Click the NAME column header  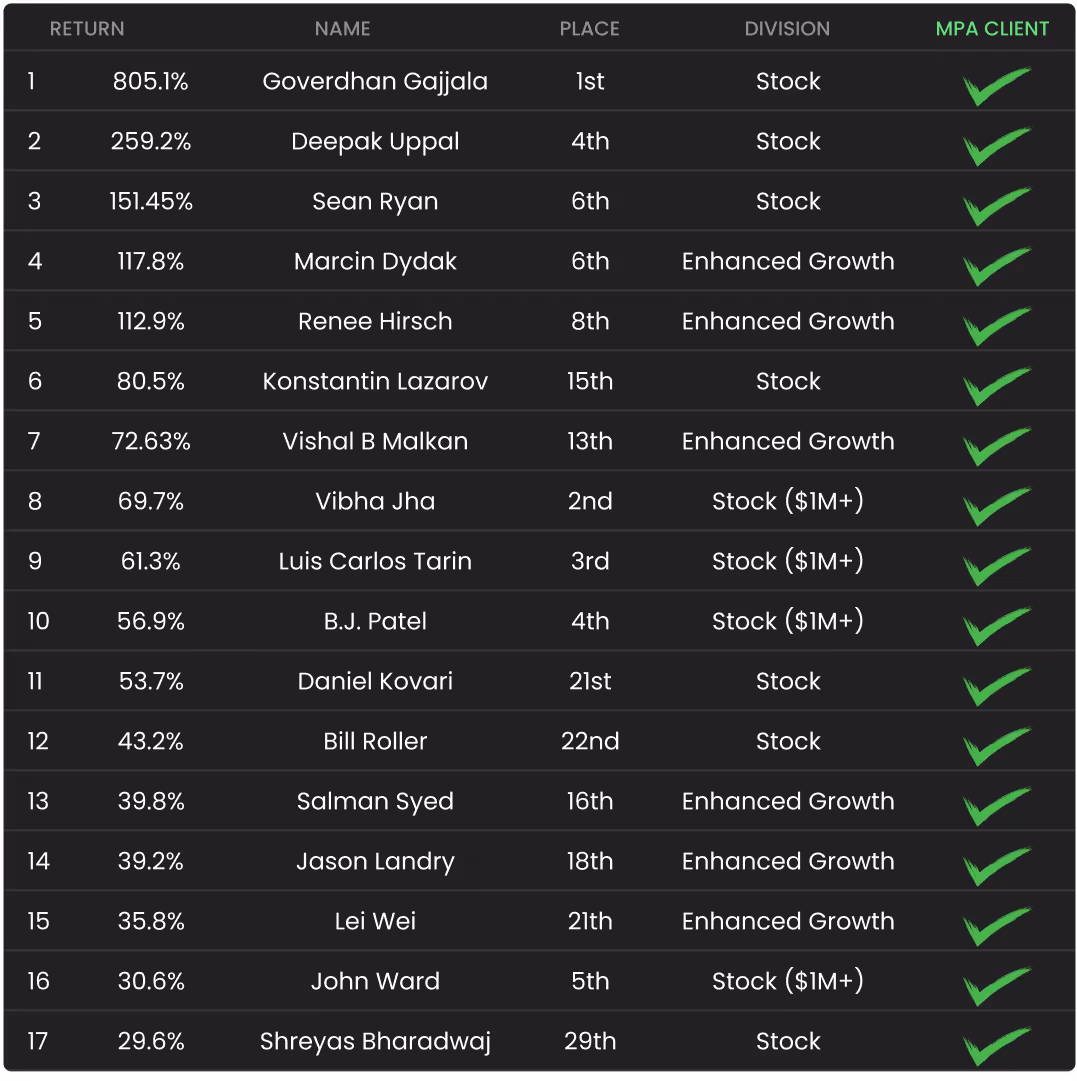coord(342,29)
